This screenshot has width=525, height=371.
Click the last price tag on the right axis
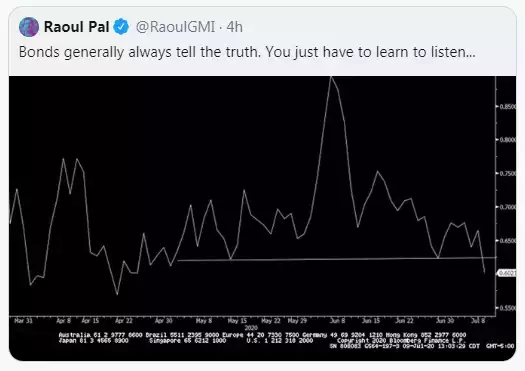click(x=507, y=273)
